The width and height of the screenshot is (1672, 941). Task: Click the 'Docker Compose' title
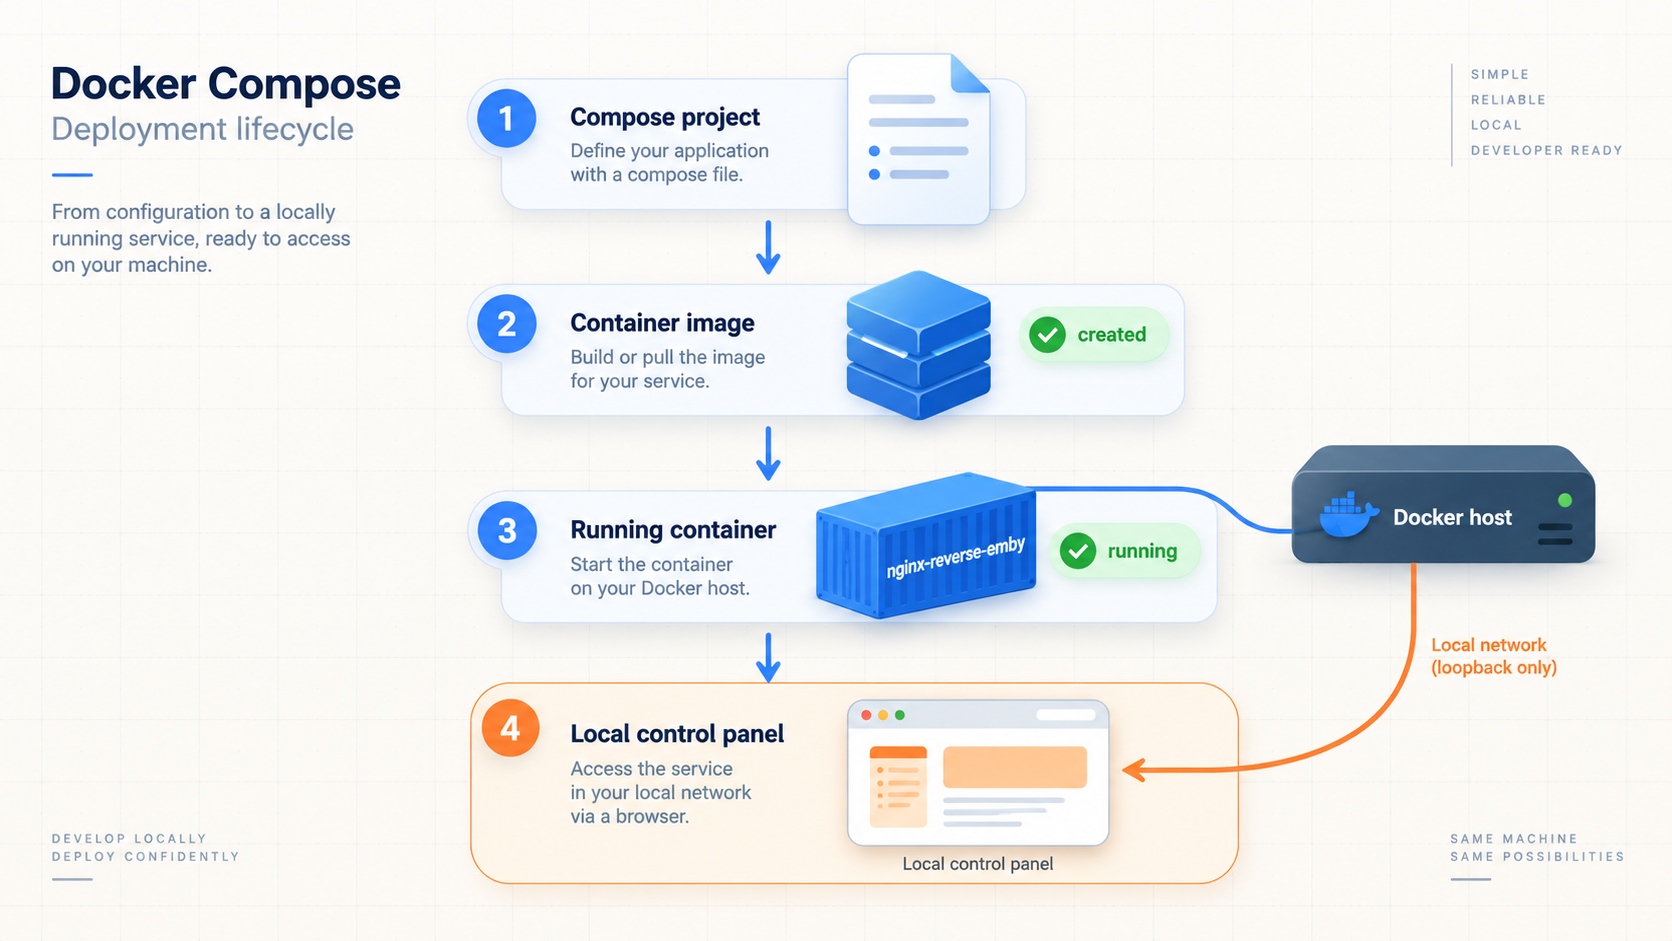pos(226,84)
